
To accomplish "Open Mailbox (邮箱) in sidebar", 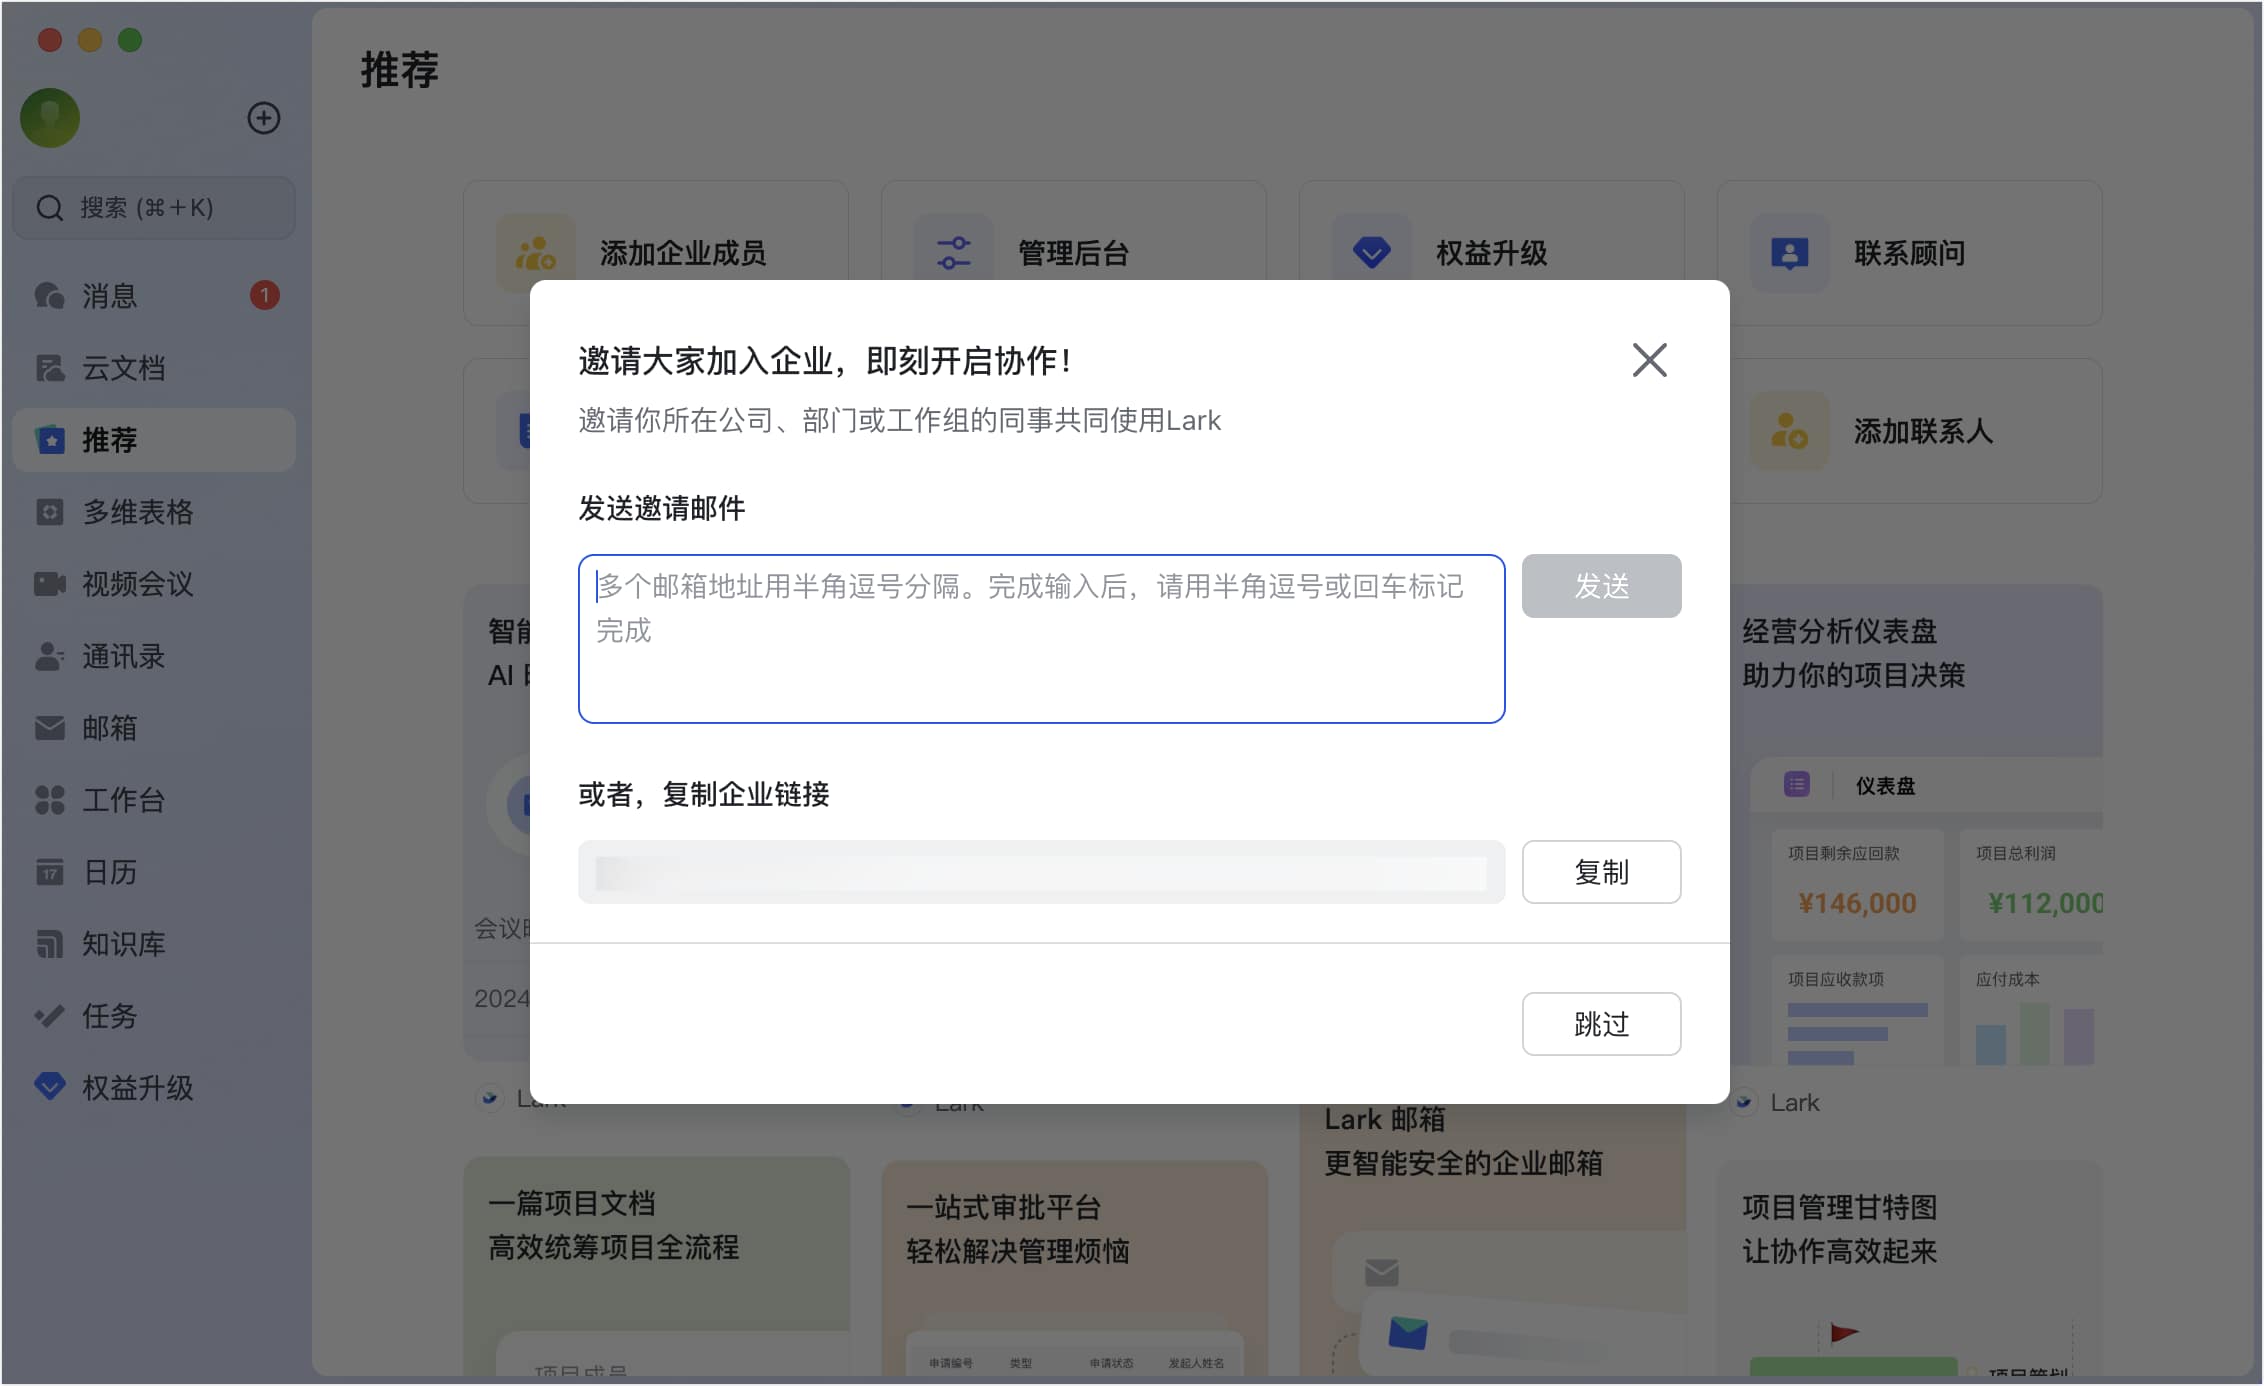I will pos(108,728).
